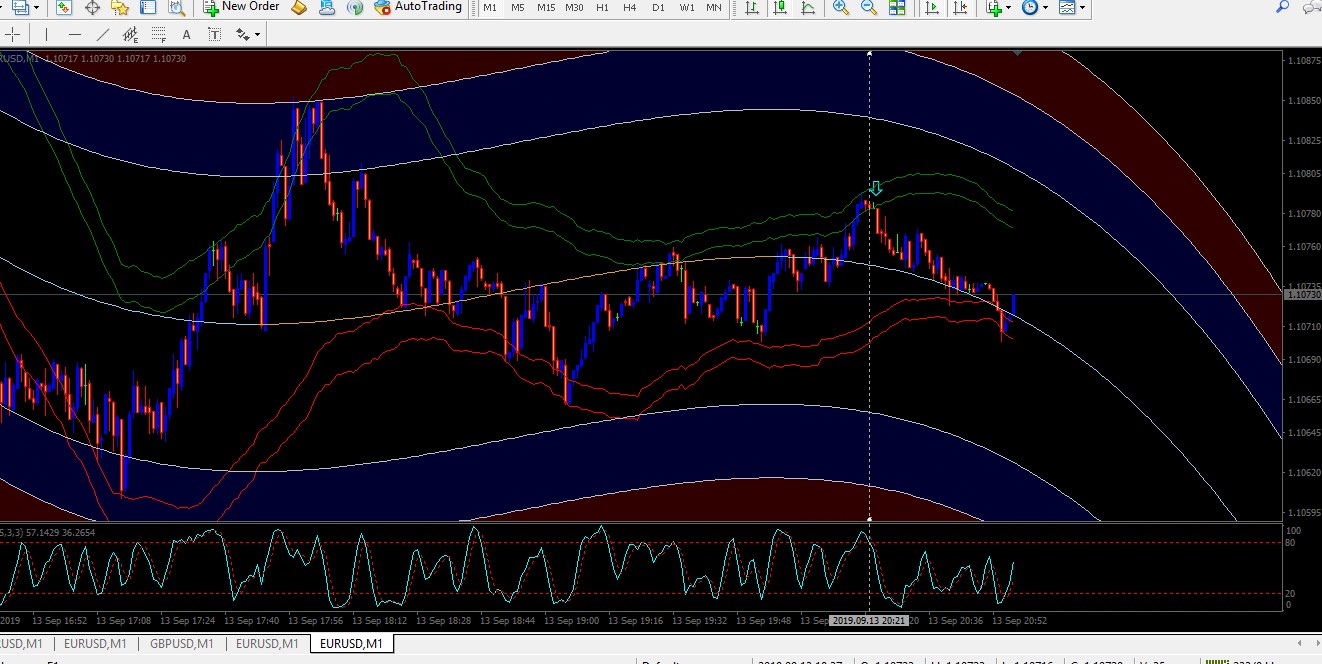Select the M1 timeframe
The height and width of the screenshot is (664, 1322).
coord(489,8)
